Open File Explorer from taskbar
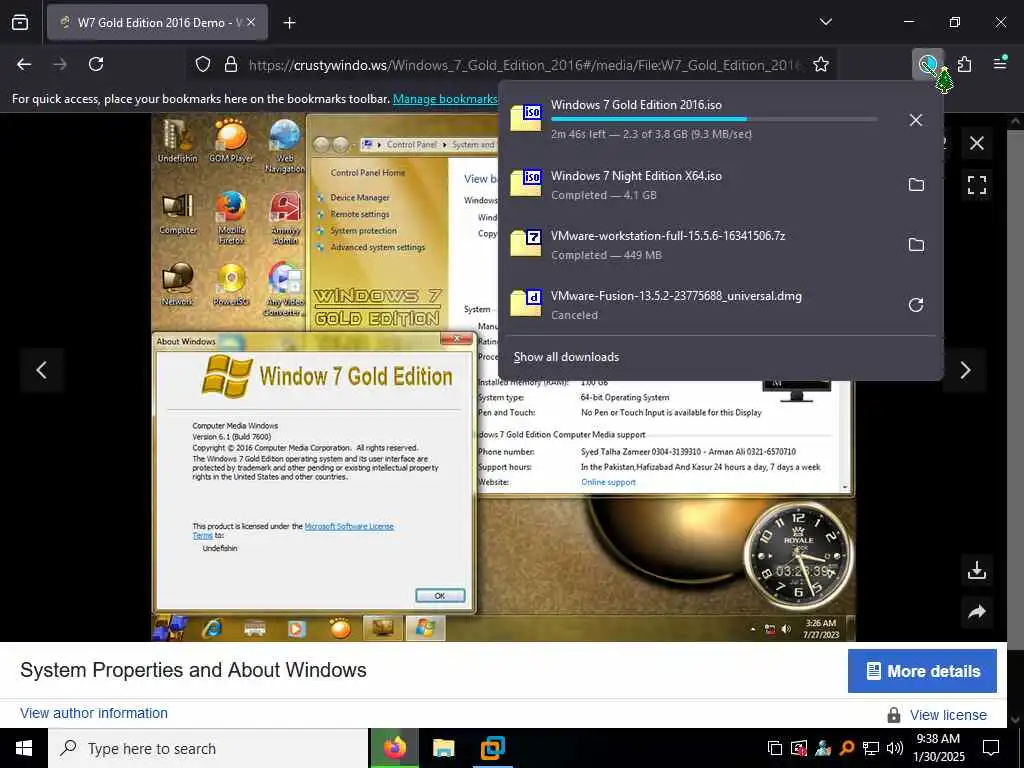 tap(443, 748)
